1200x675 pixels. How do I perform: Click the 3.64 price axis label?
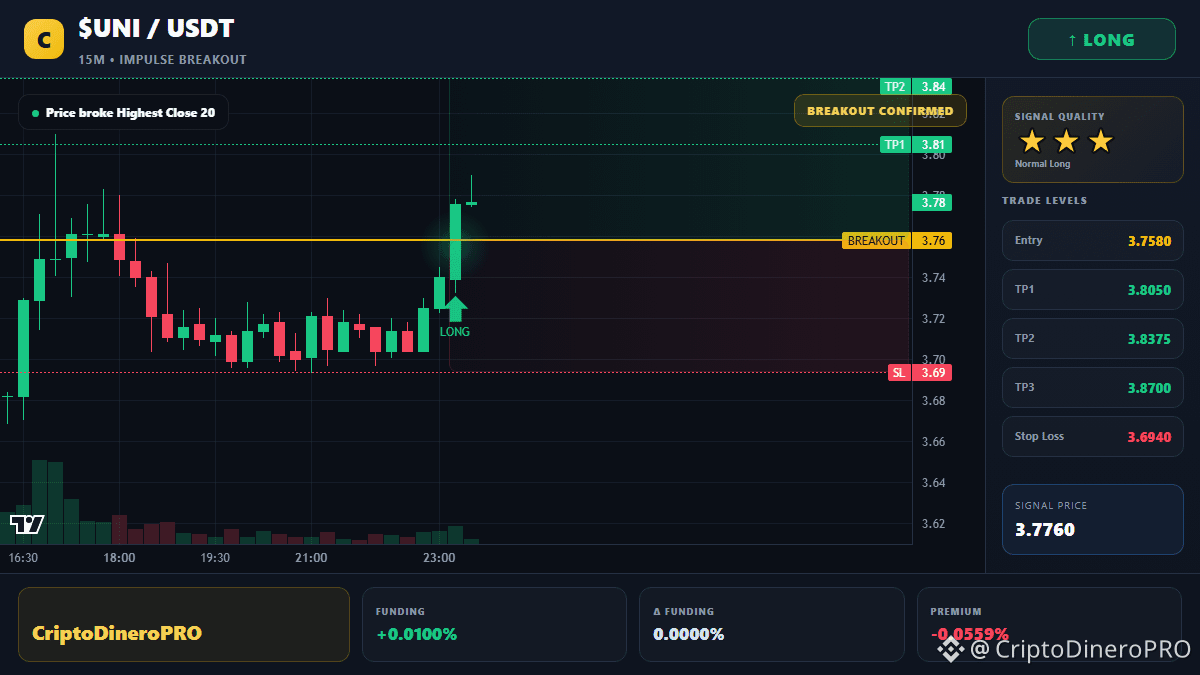pyautogui.click(x=933, y=483)
